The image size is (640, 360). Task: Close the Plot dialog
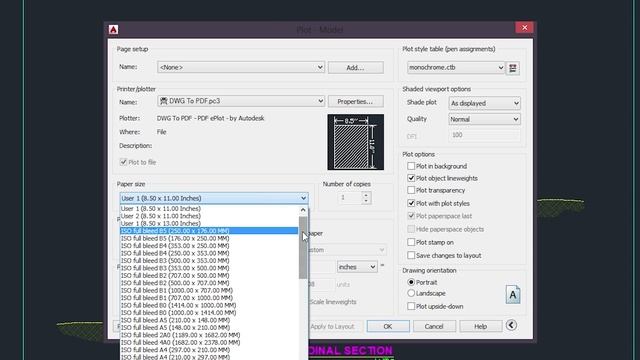click(524, 27)
